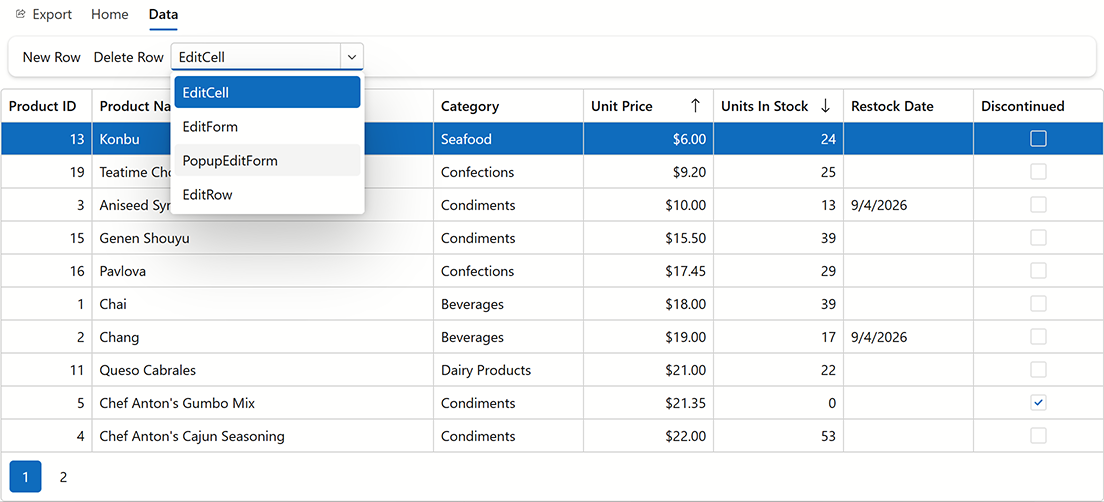The height and width of the screenshot is (502, 1104).
Task: Open the Export tab
Action: [x=44, y=14]
